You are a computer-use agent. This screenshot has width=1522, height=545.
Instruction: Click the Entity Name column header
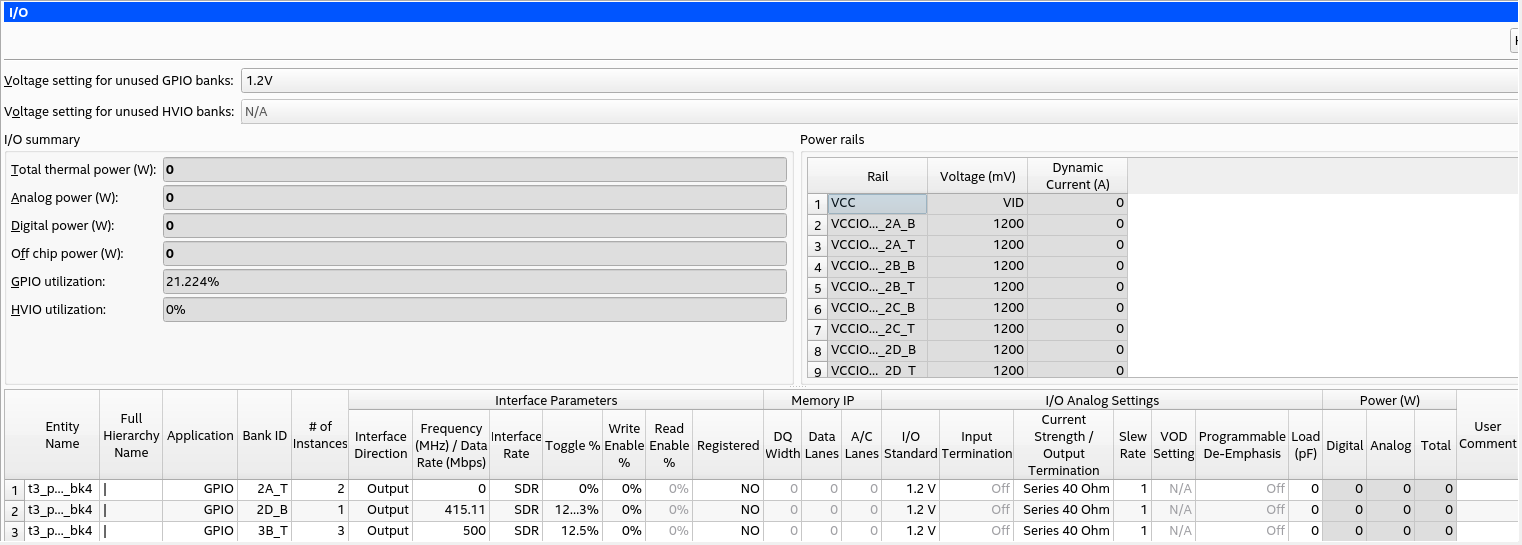click(62, 435)
